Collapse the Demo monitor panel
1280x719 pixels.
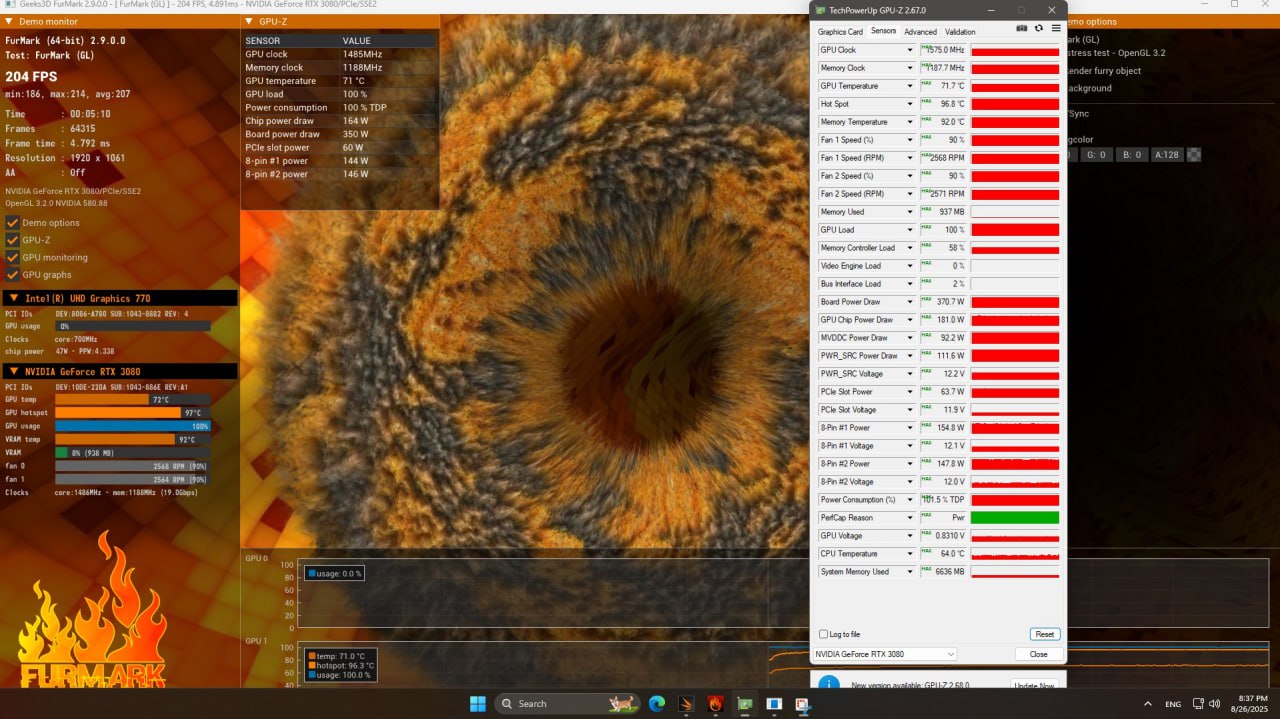tap(9, 21)
